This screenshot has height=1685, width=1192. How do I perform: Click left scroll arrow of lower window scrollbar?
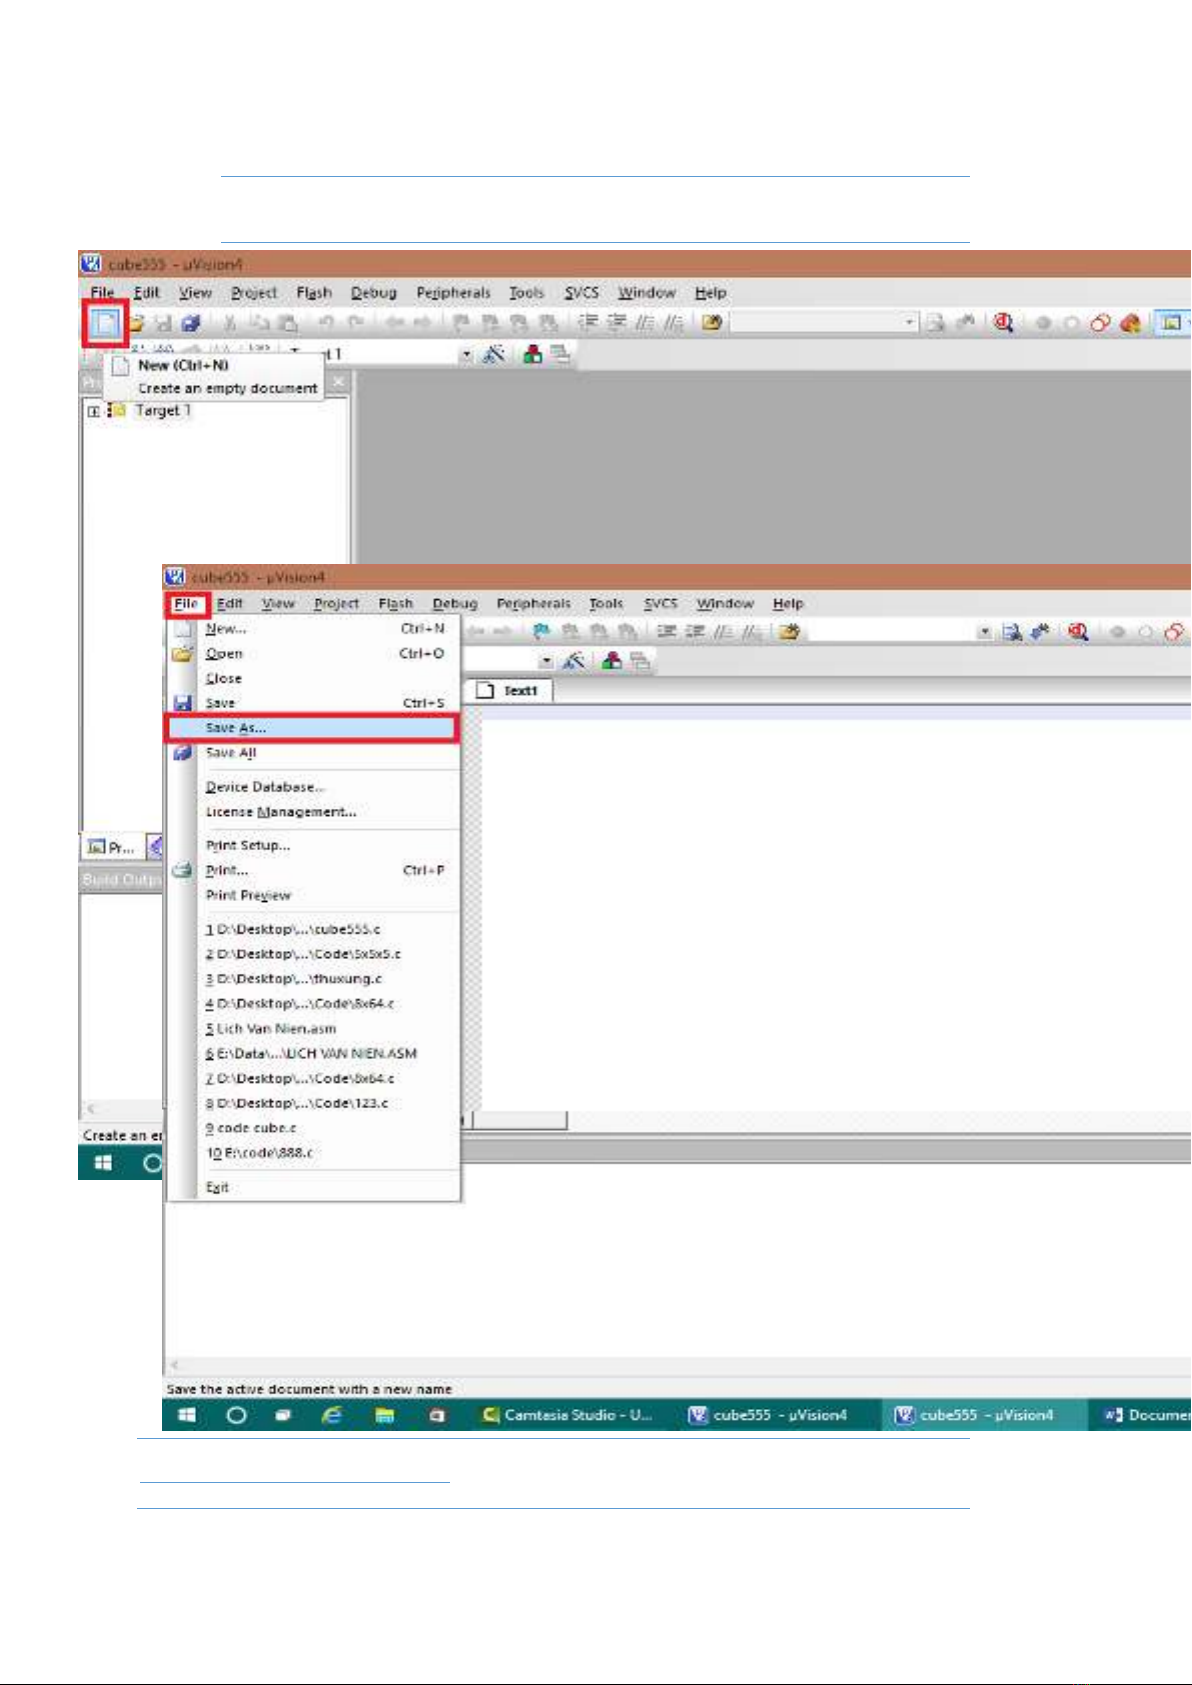pos(174,1365)
